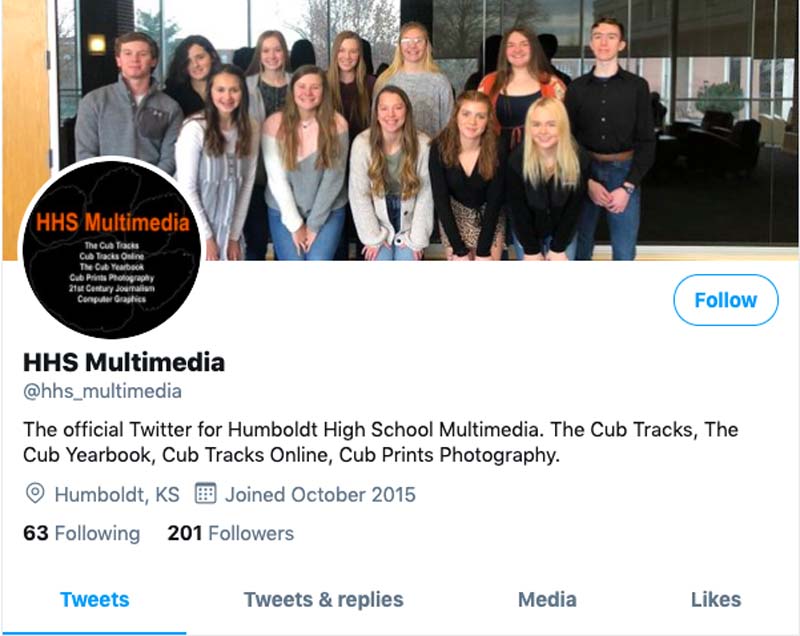Image resolution: width=800 pixels, height=636 pixels.
Task: Click the location pin icon
Action: click(35, 494)
